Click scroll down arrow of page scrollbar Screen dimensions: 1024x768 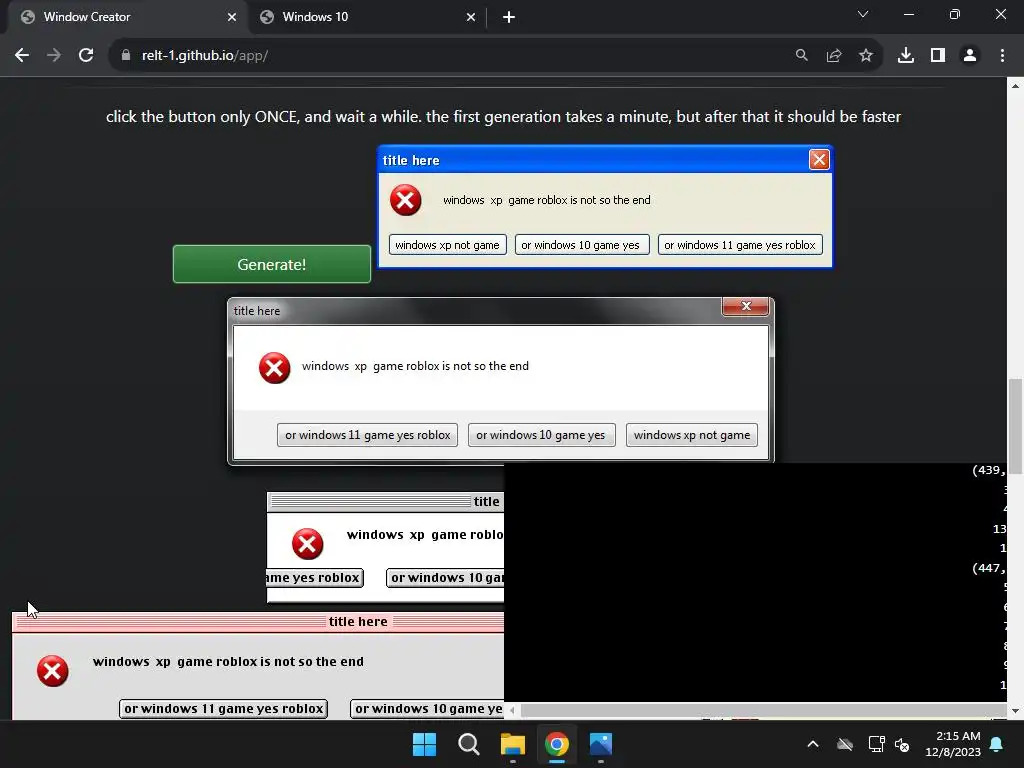point(1016,711)
